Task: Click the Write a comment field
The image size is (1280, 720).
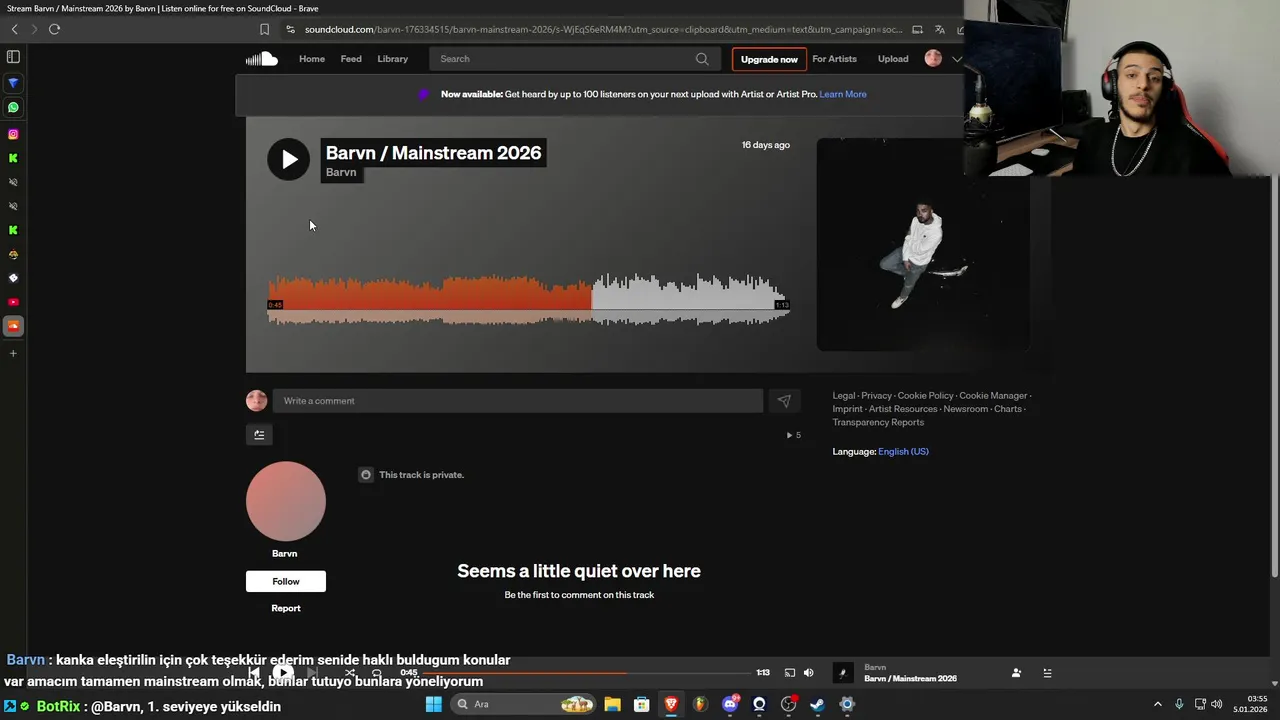Action: 518,401
